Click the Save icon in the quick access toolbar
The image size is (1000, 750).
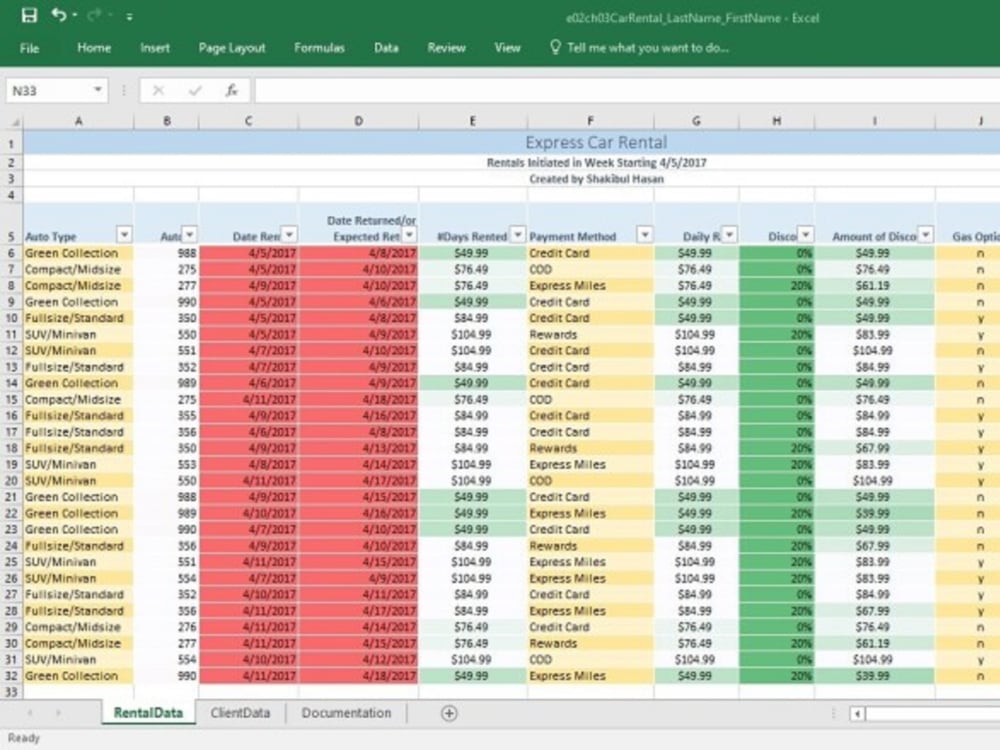pyautogui.click(x=29, y=15)
